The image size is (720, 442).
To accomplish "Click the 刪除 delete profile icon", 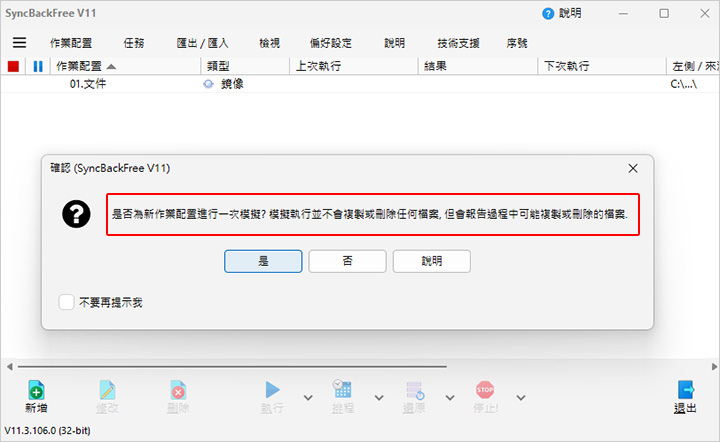I will tap(178, 391).
